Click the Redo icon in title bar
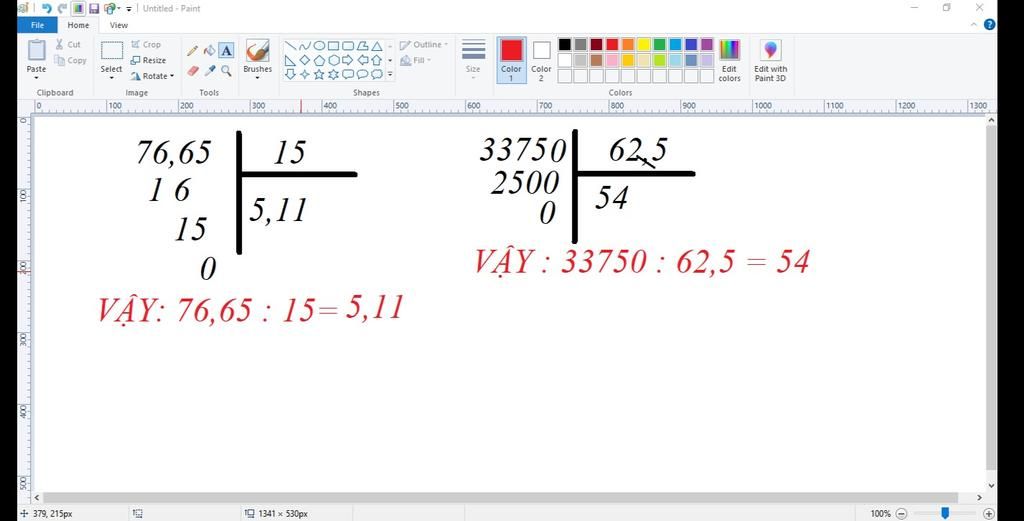 pyautogui.click(x=63, y=8)
